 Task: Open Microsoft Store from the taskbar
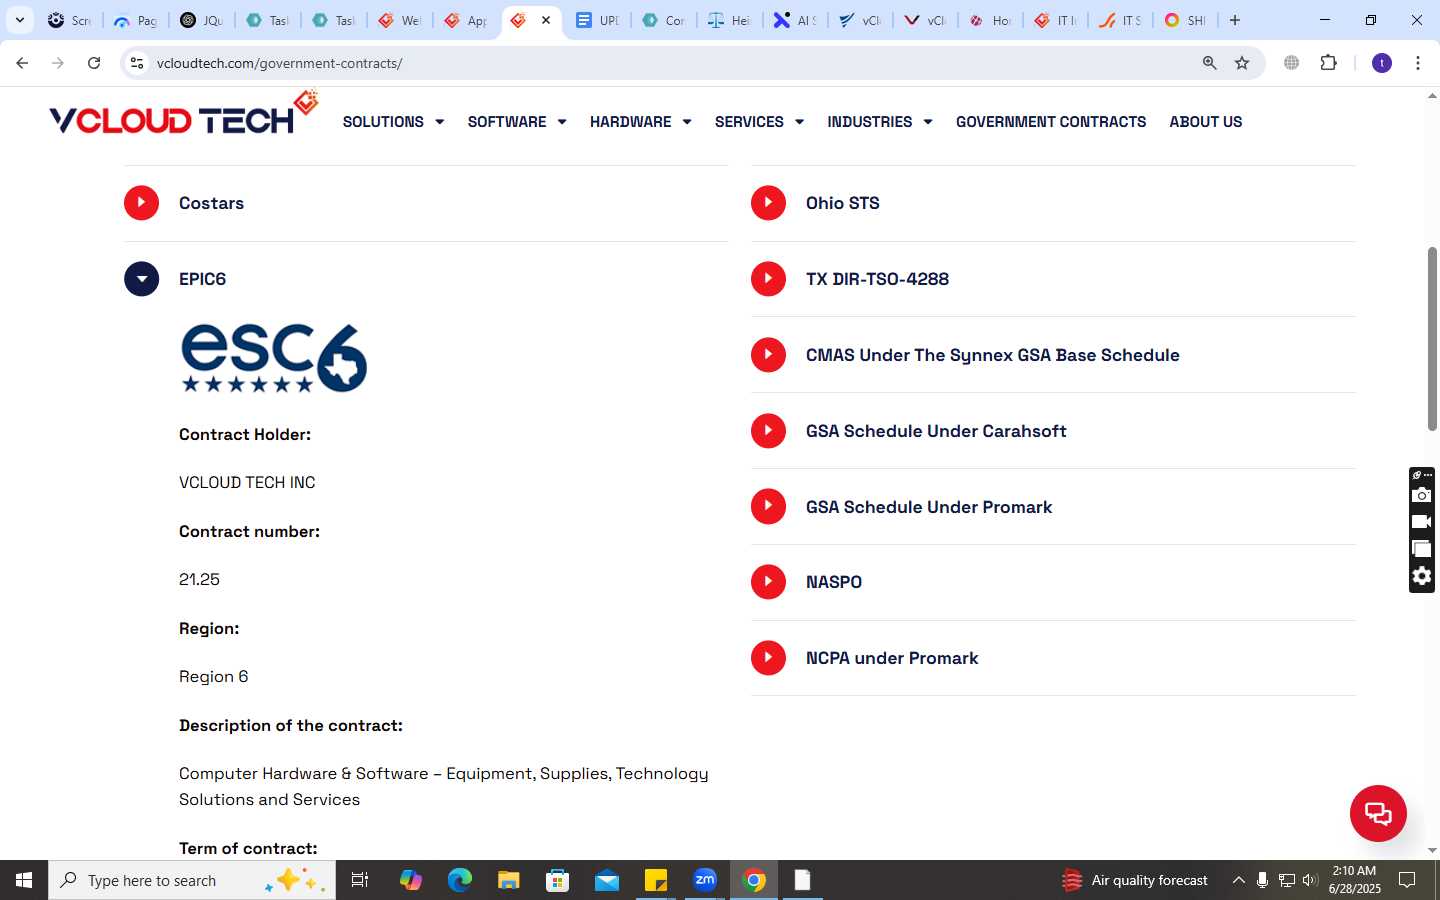coord(557,880)
